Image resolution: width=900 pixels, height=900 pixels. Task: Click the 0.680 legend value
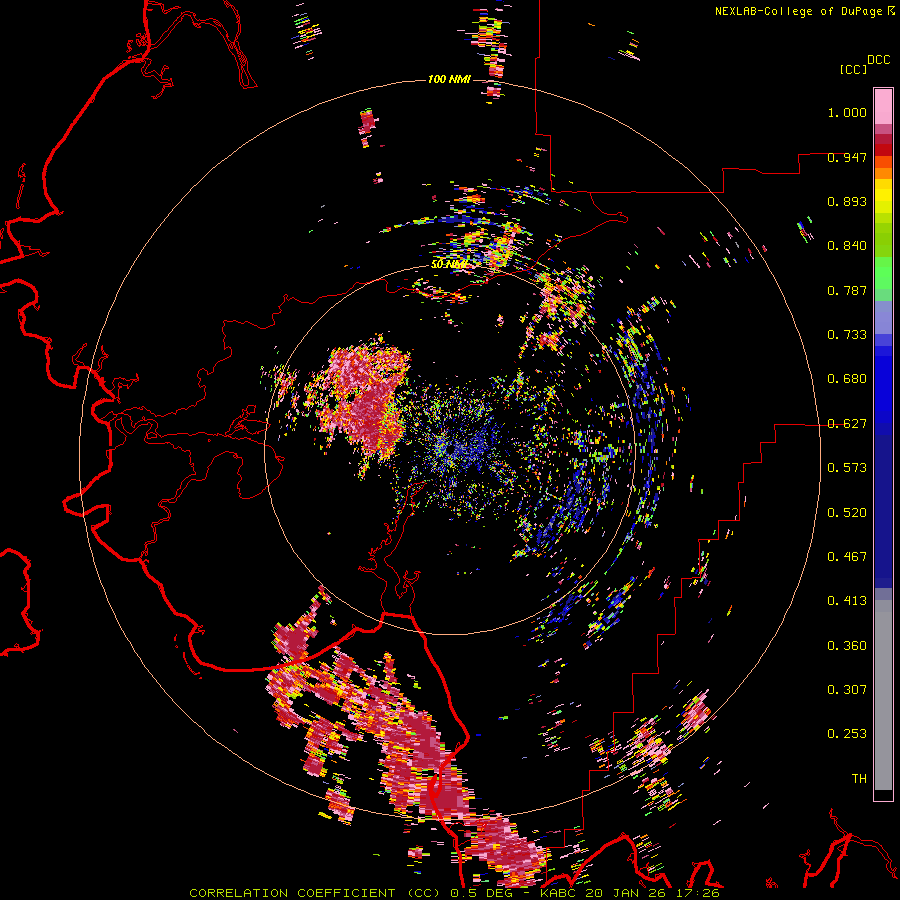tap(847, 379)
